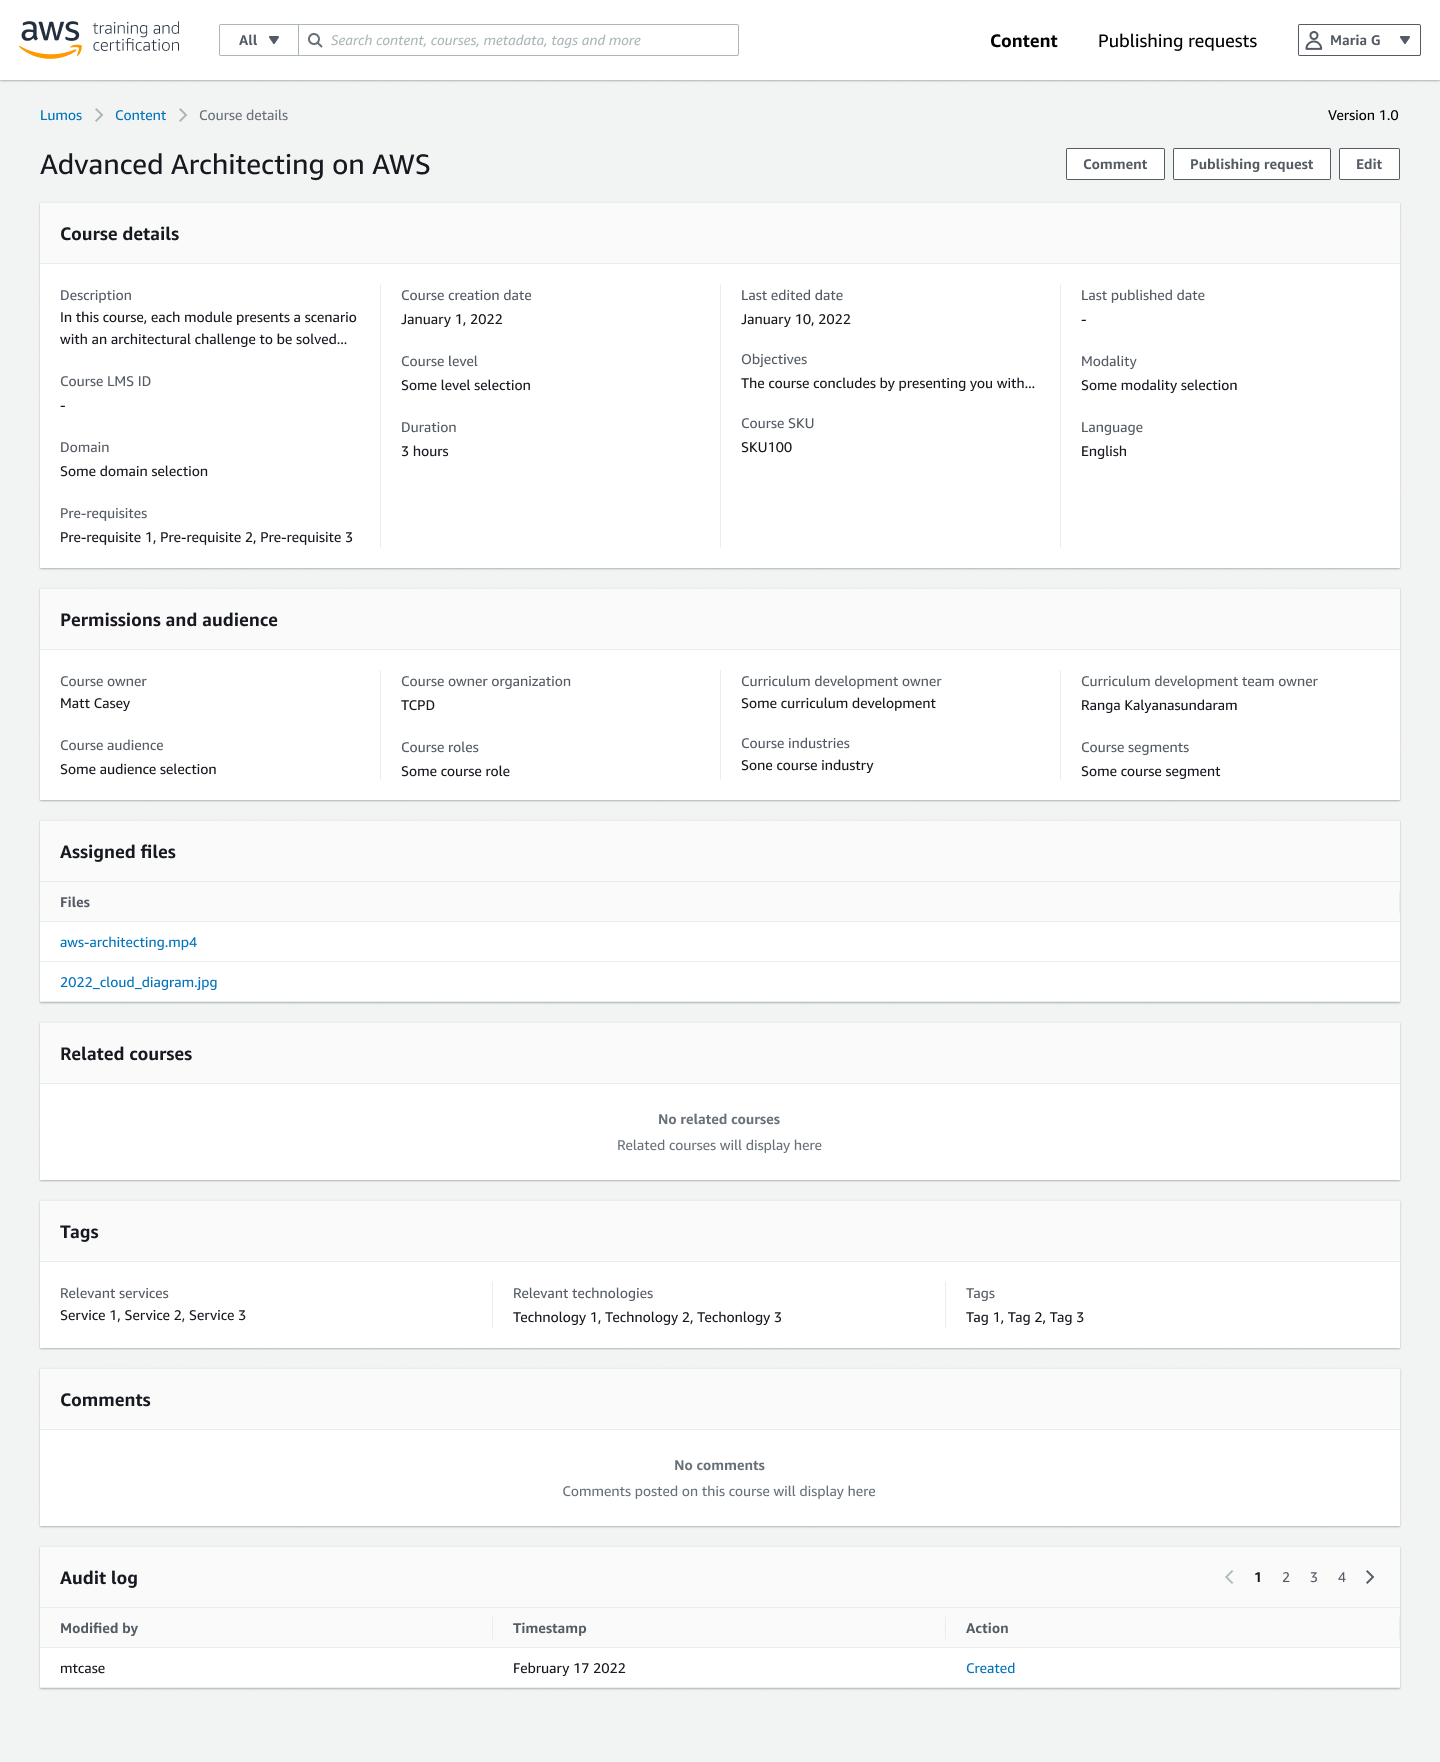
Task: Click the Comment button
Action: pyautogui.click(x=1115, y=164)
